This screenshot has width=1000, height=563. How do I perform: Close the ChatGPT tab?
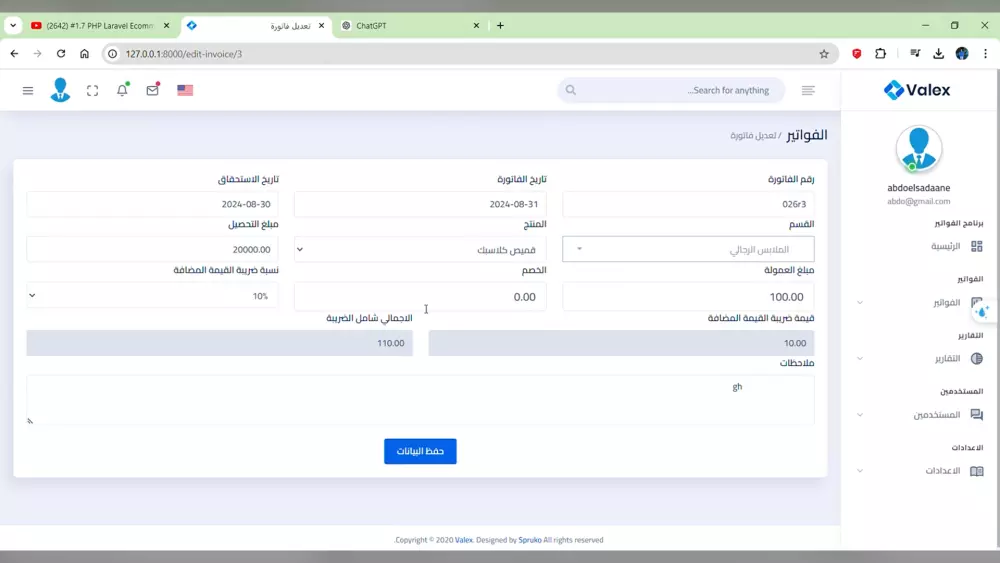(x=476, y=26)
